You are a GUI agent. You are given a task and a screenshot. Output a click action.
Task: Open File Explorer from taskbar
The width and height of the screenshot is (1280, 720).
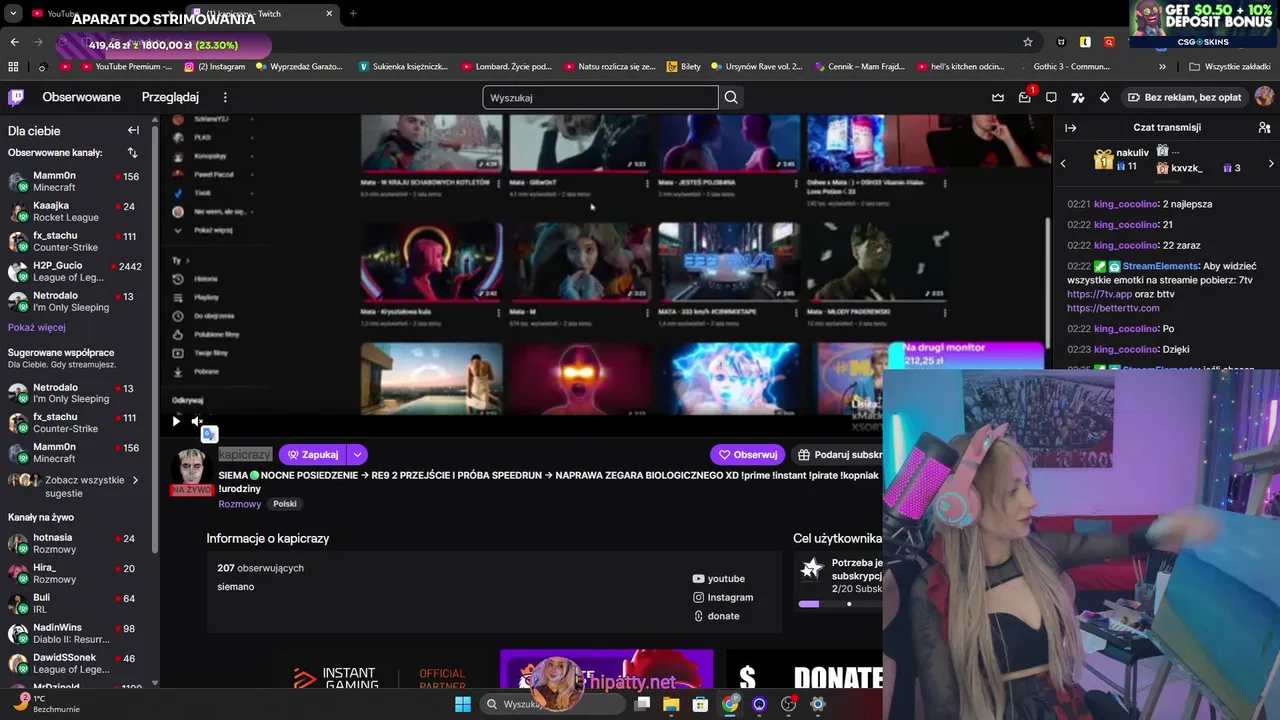671,704
